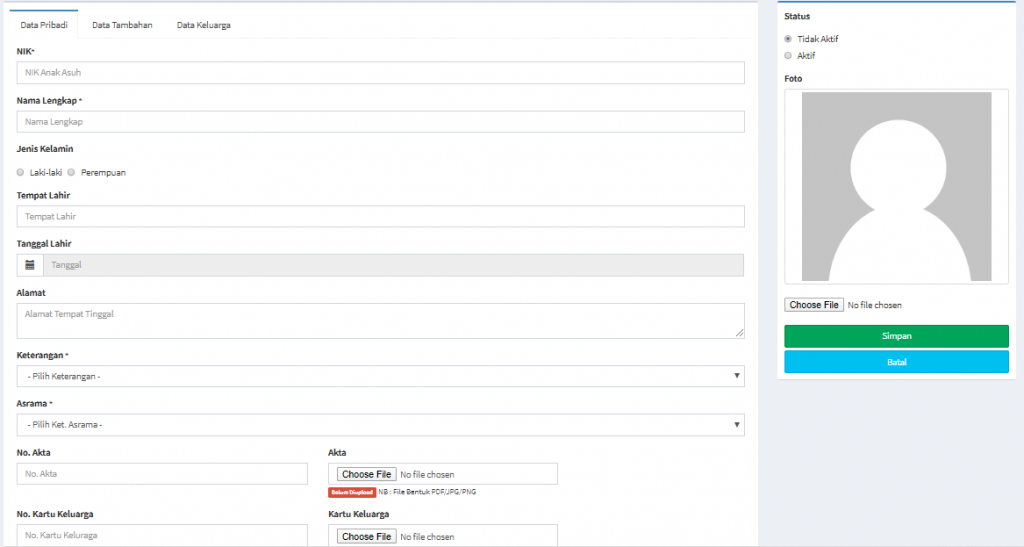Focus the NIK Anak Asuh input field
Viewport: 1024px width, 547px height.
(x=380, y=73)
